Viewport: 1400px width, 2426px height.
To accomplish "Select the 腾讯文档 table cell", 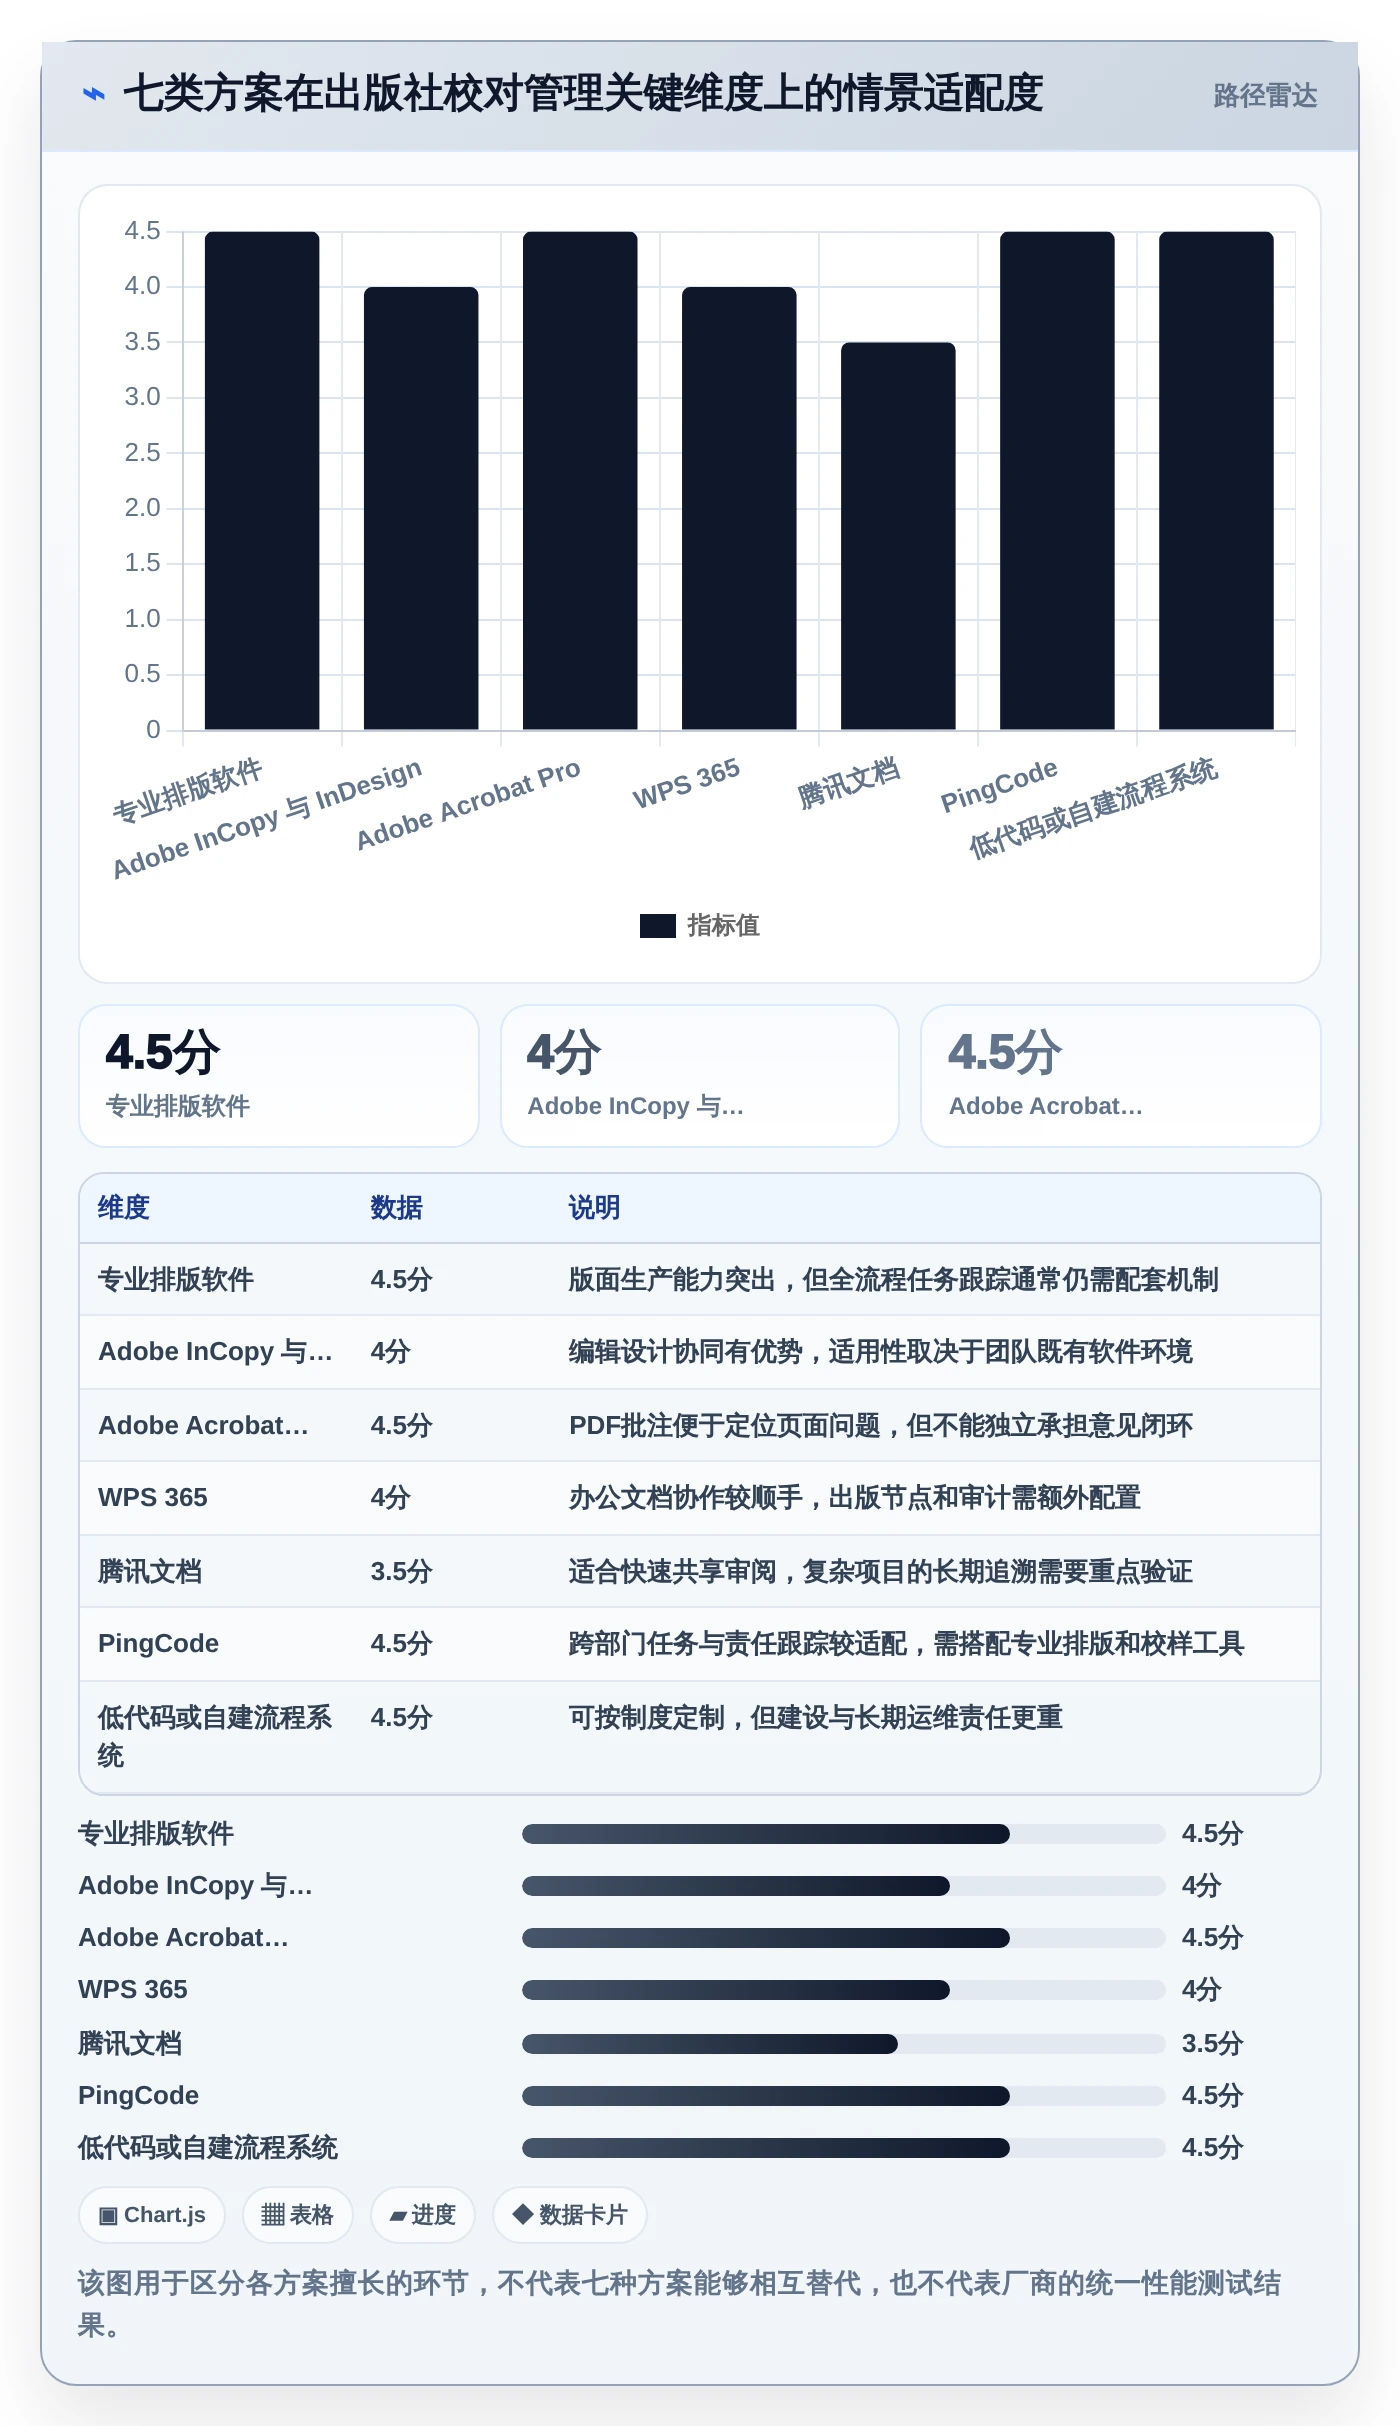I will pos(150,1571).
